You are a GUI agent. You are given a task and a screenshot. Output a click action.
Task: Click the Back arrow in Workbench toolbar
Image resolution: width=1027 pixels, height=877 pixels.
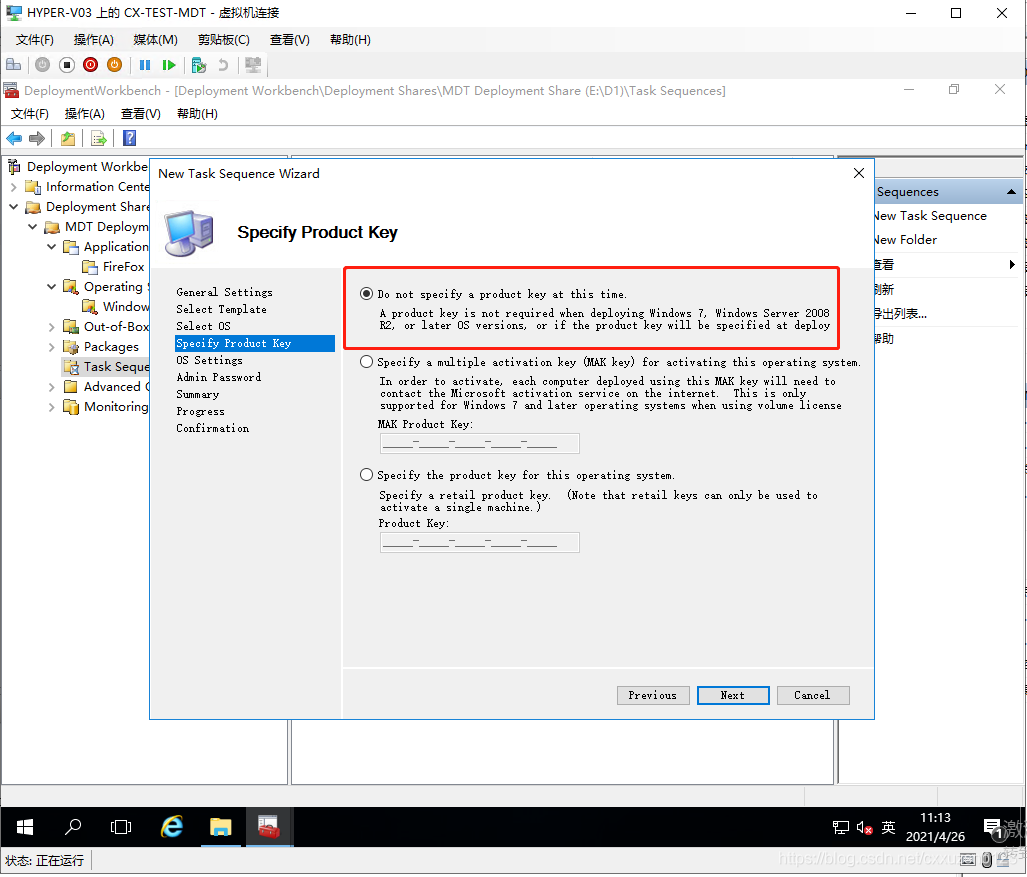point(14,138)
